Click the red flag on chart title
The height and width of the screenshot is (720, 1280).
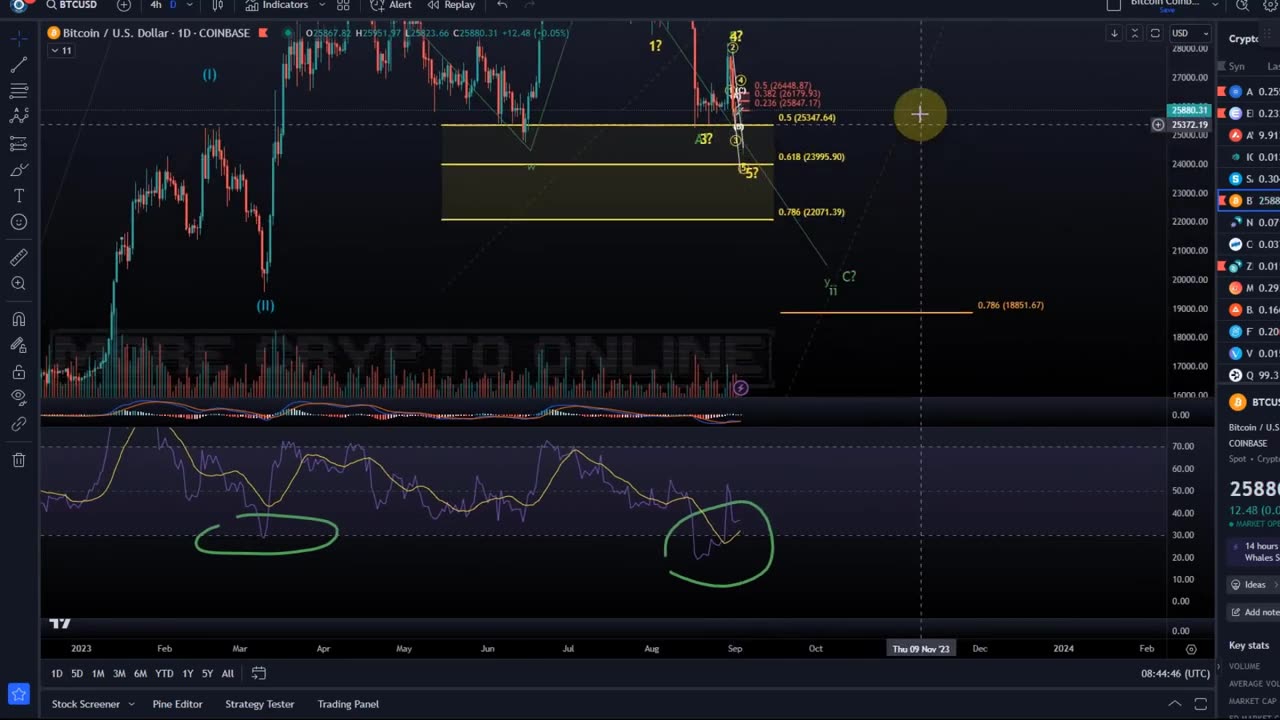pyautogui.click(x=263, y=33)
